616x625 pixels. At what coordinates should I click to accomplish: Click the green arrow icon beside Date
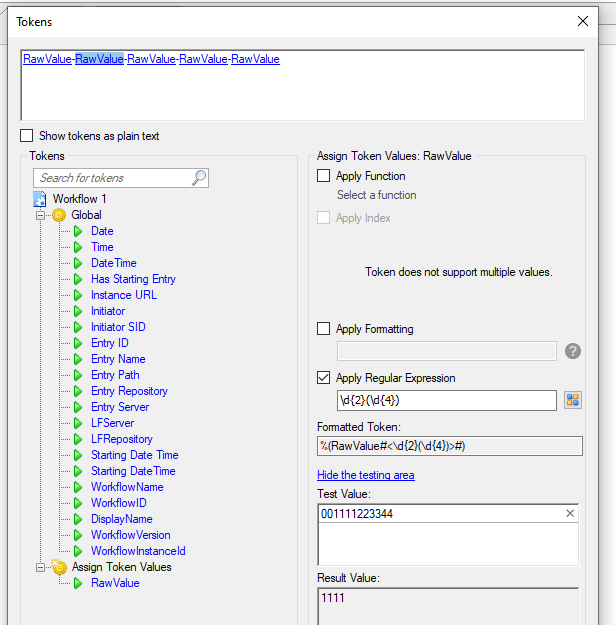pos(78,231)
